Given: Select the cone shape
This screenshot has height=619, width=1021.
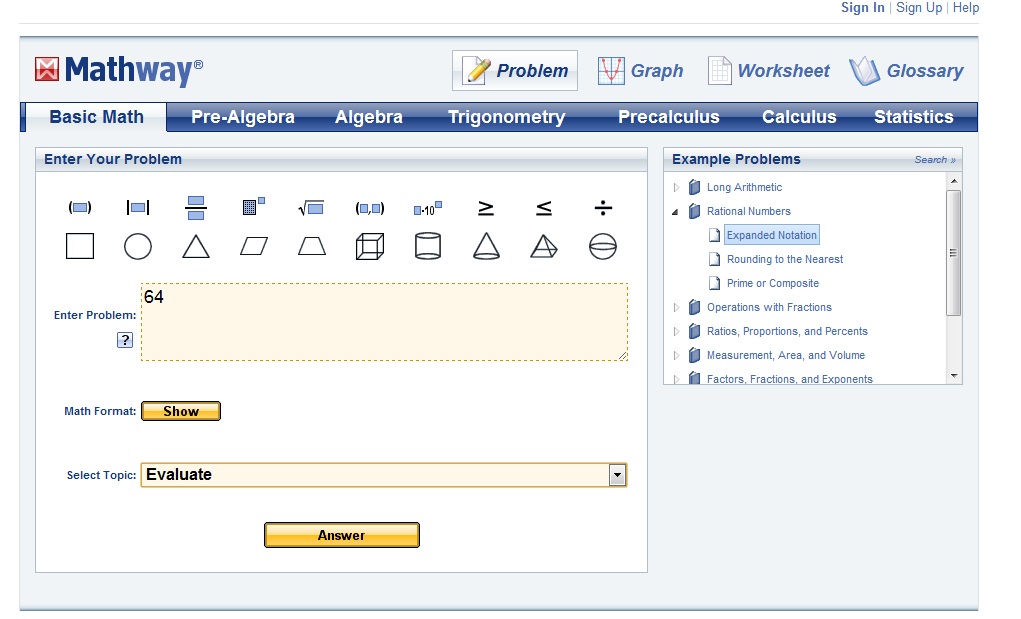Looking at the screenshot, I should click(x=486, y=247).
